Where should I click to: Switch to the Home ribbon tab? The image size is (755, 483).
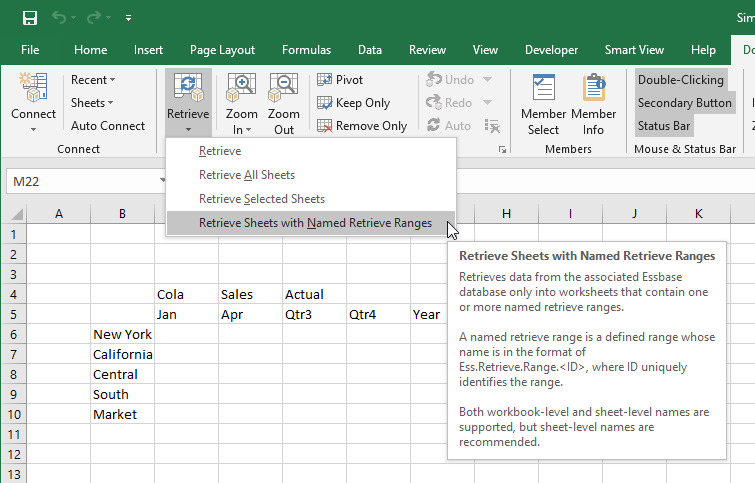point(91,50)
